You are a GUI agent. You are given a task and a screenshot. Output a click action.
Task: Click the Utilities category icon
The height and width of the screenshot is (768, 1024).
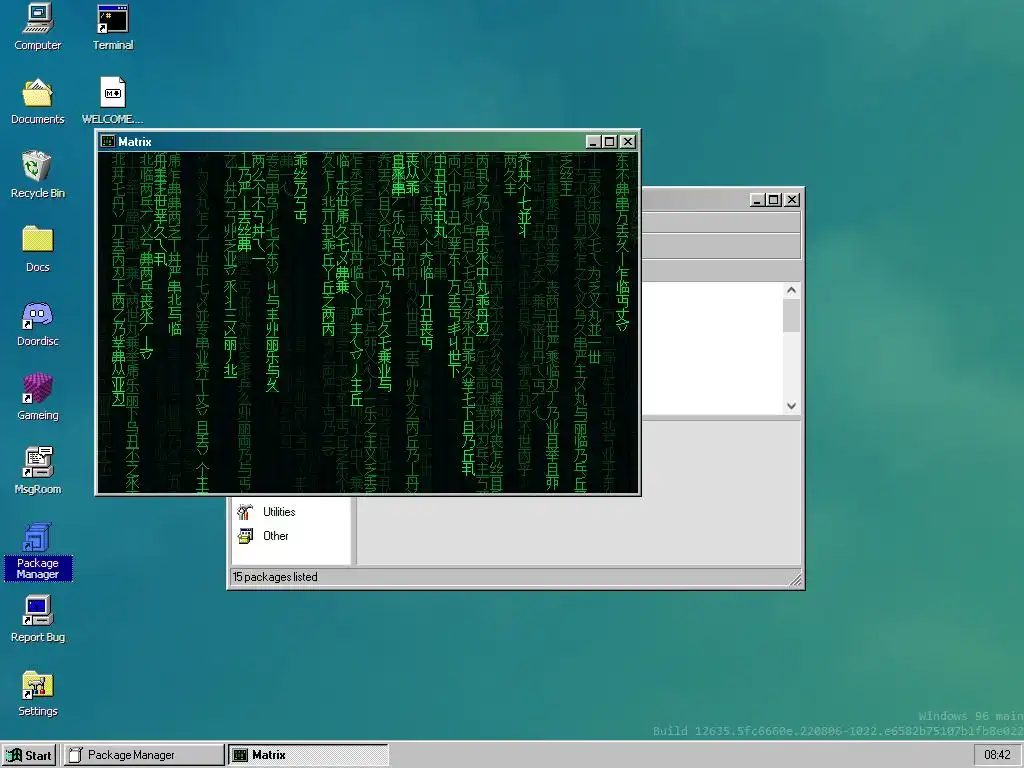click(x=246, y=512)
